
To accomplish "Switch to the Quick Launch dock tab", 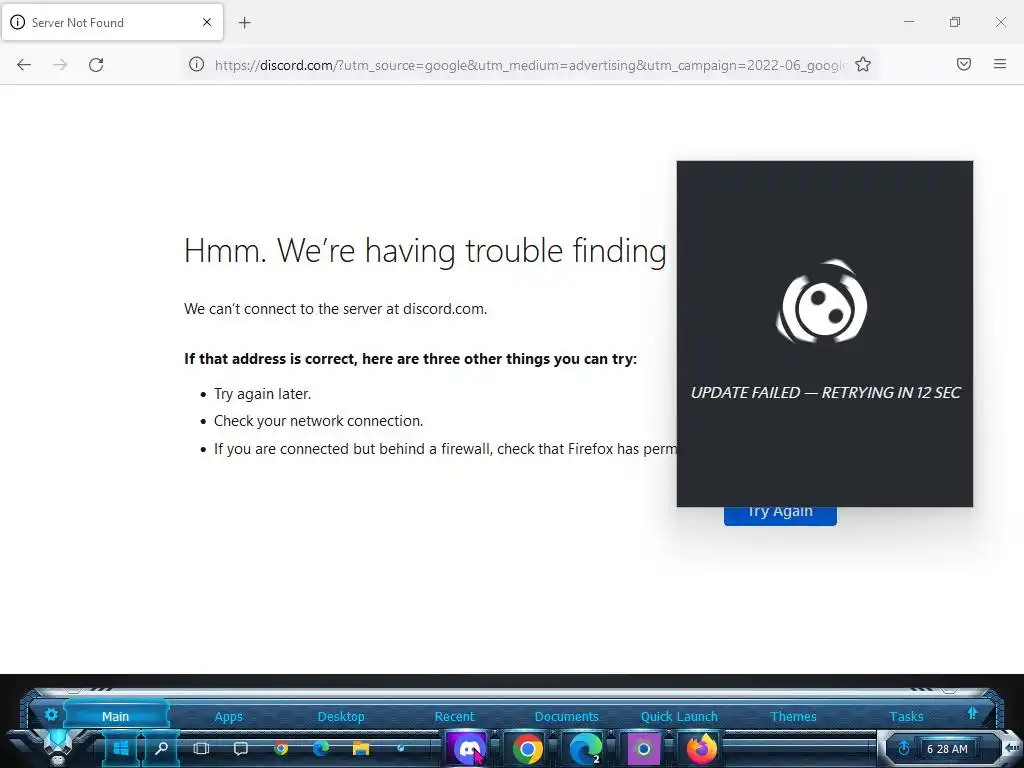I will click(679, 716).
